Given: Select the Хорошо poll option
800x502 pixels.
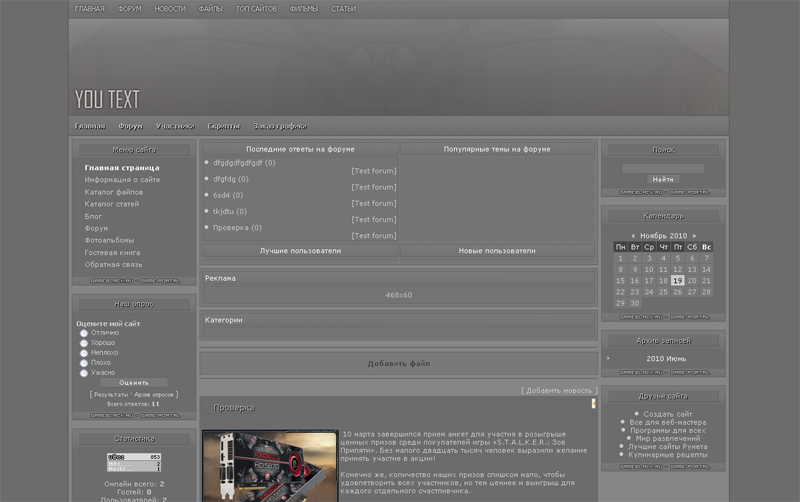Looking at the screenshot, I should 84,343.
